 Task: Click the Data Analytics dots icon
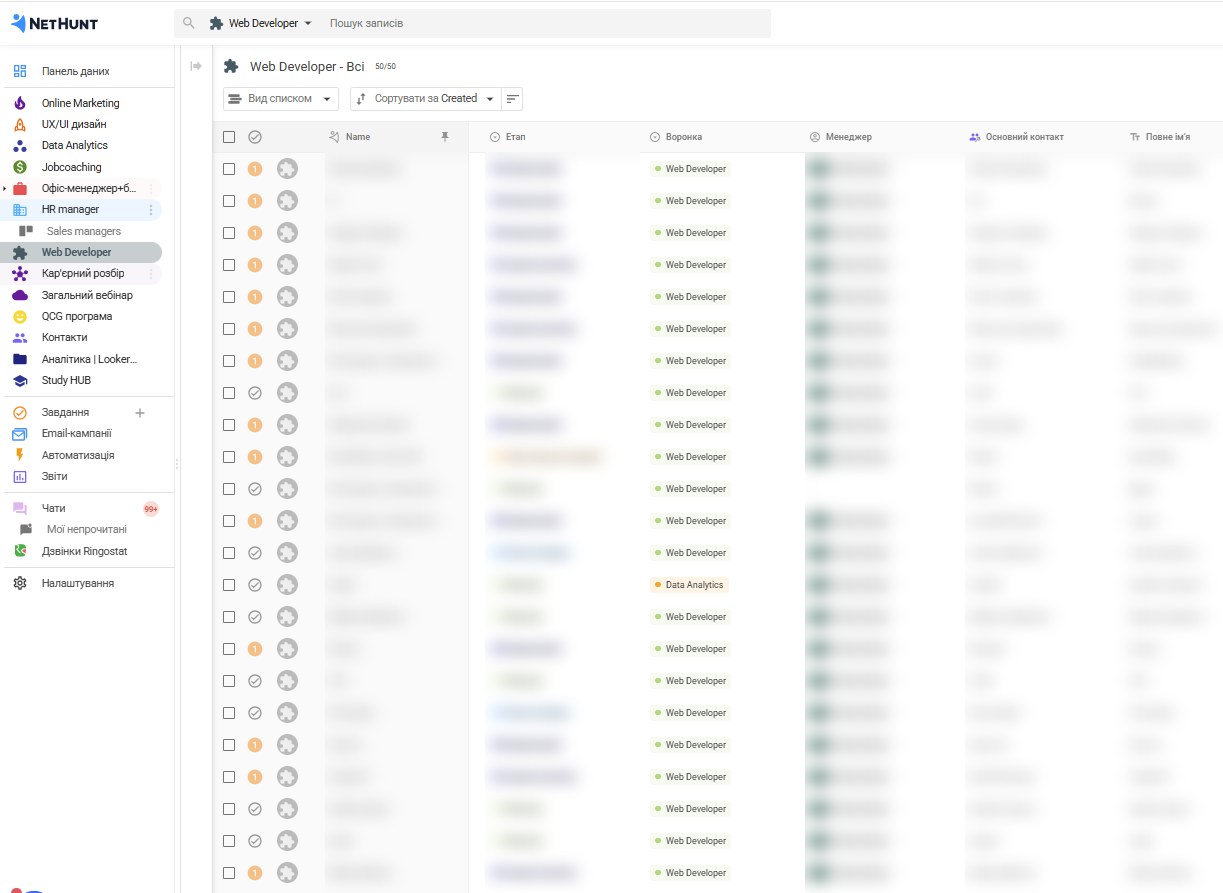(20, 146)
